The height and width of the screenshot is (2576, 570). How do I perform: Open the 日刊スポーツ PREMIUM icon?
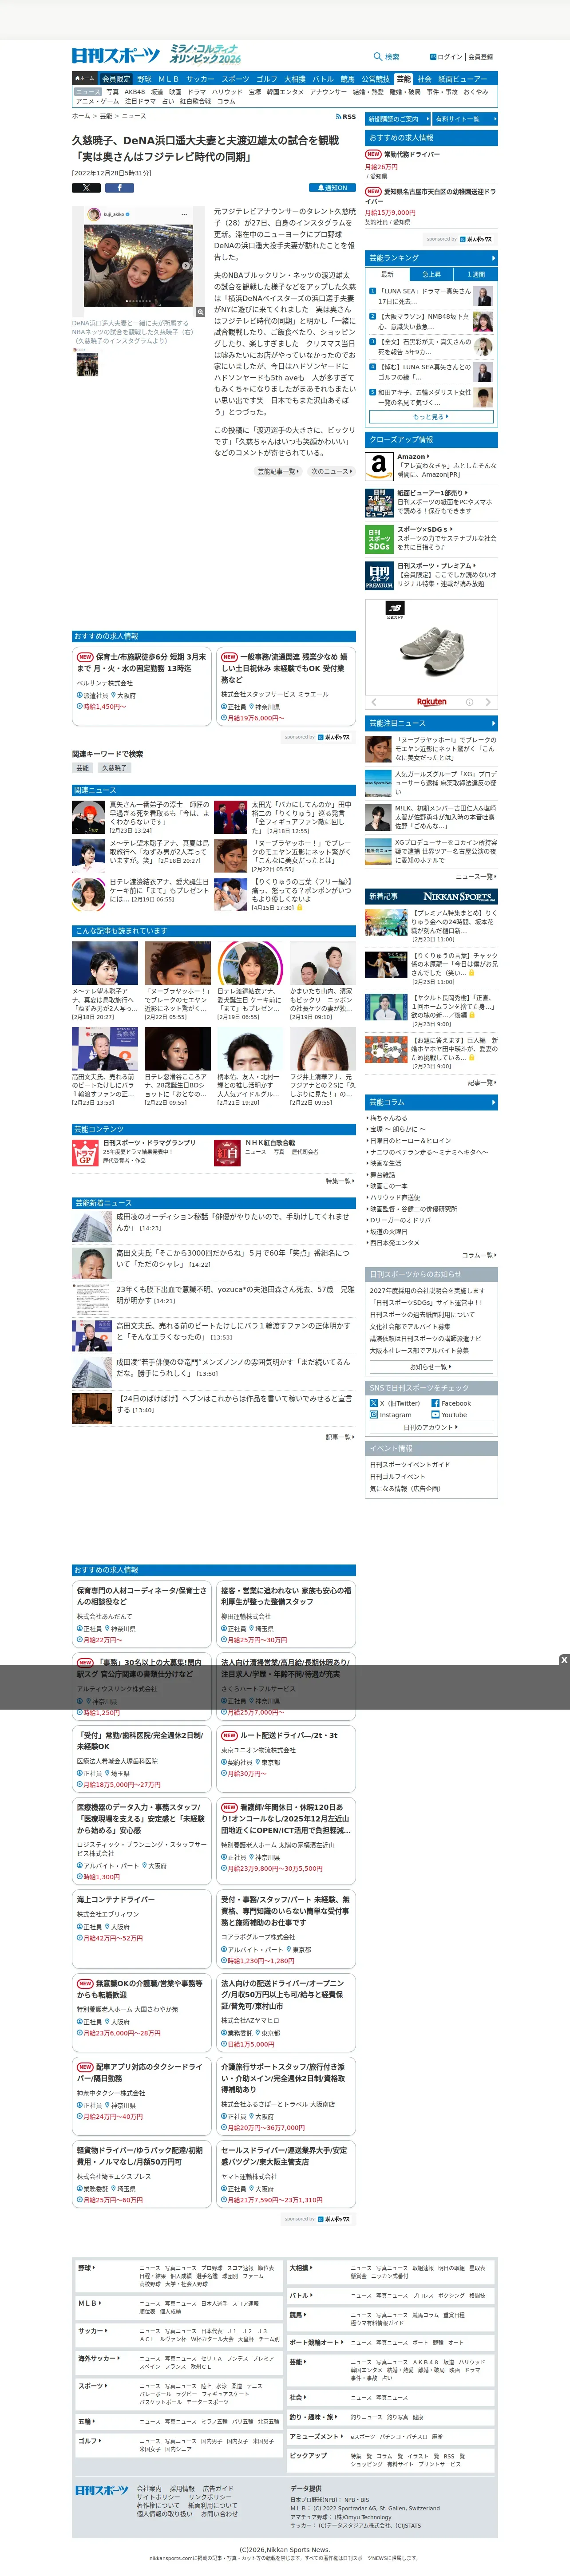379,576
